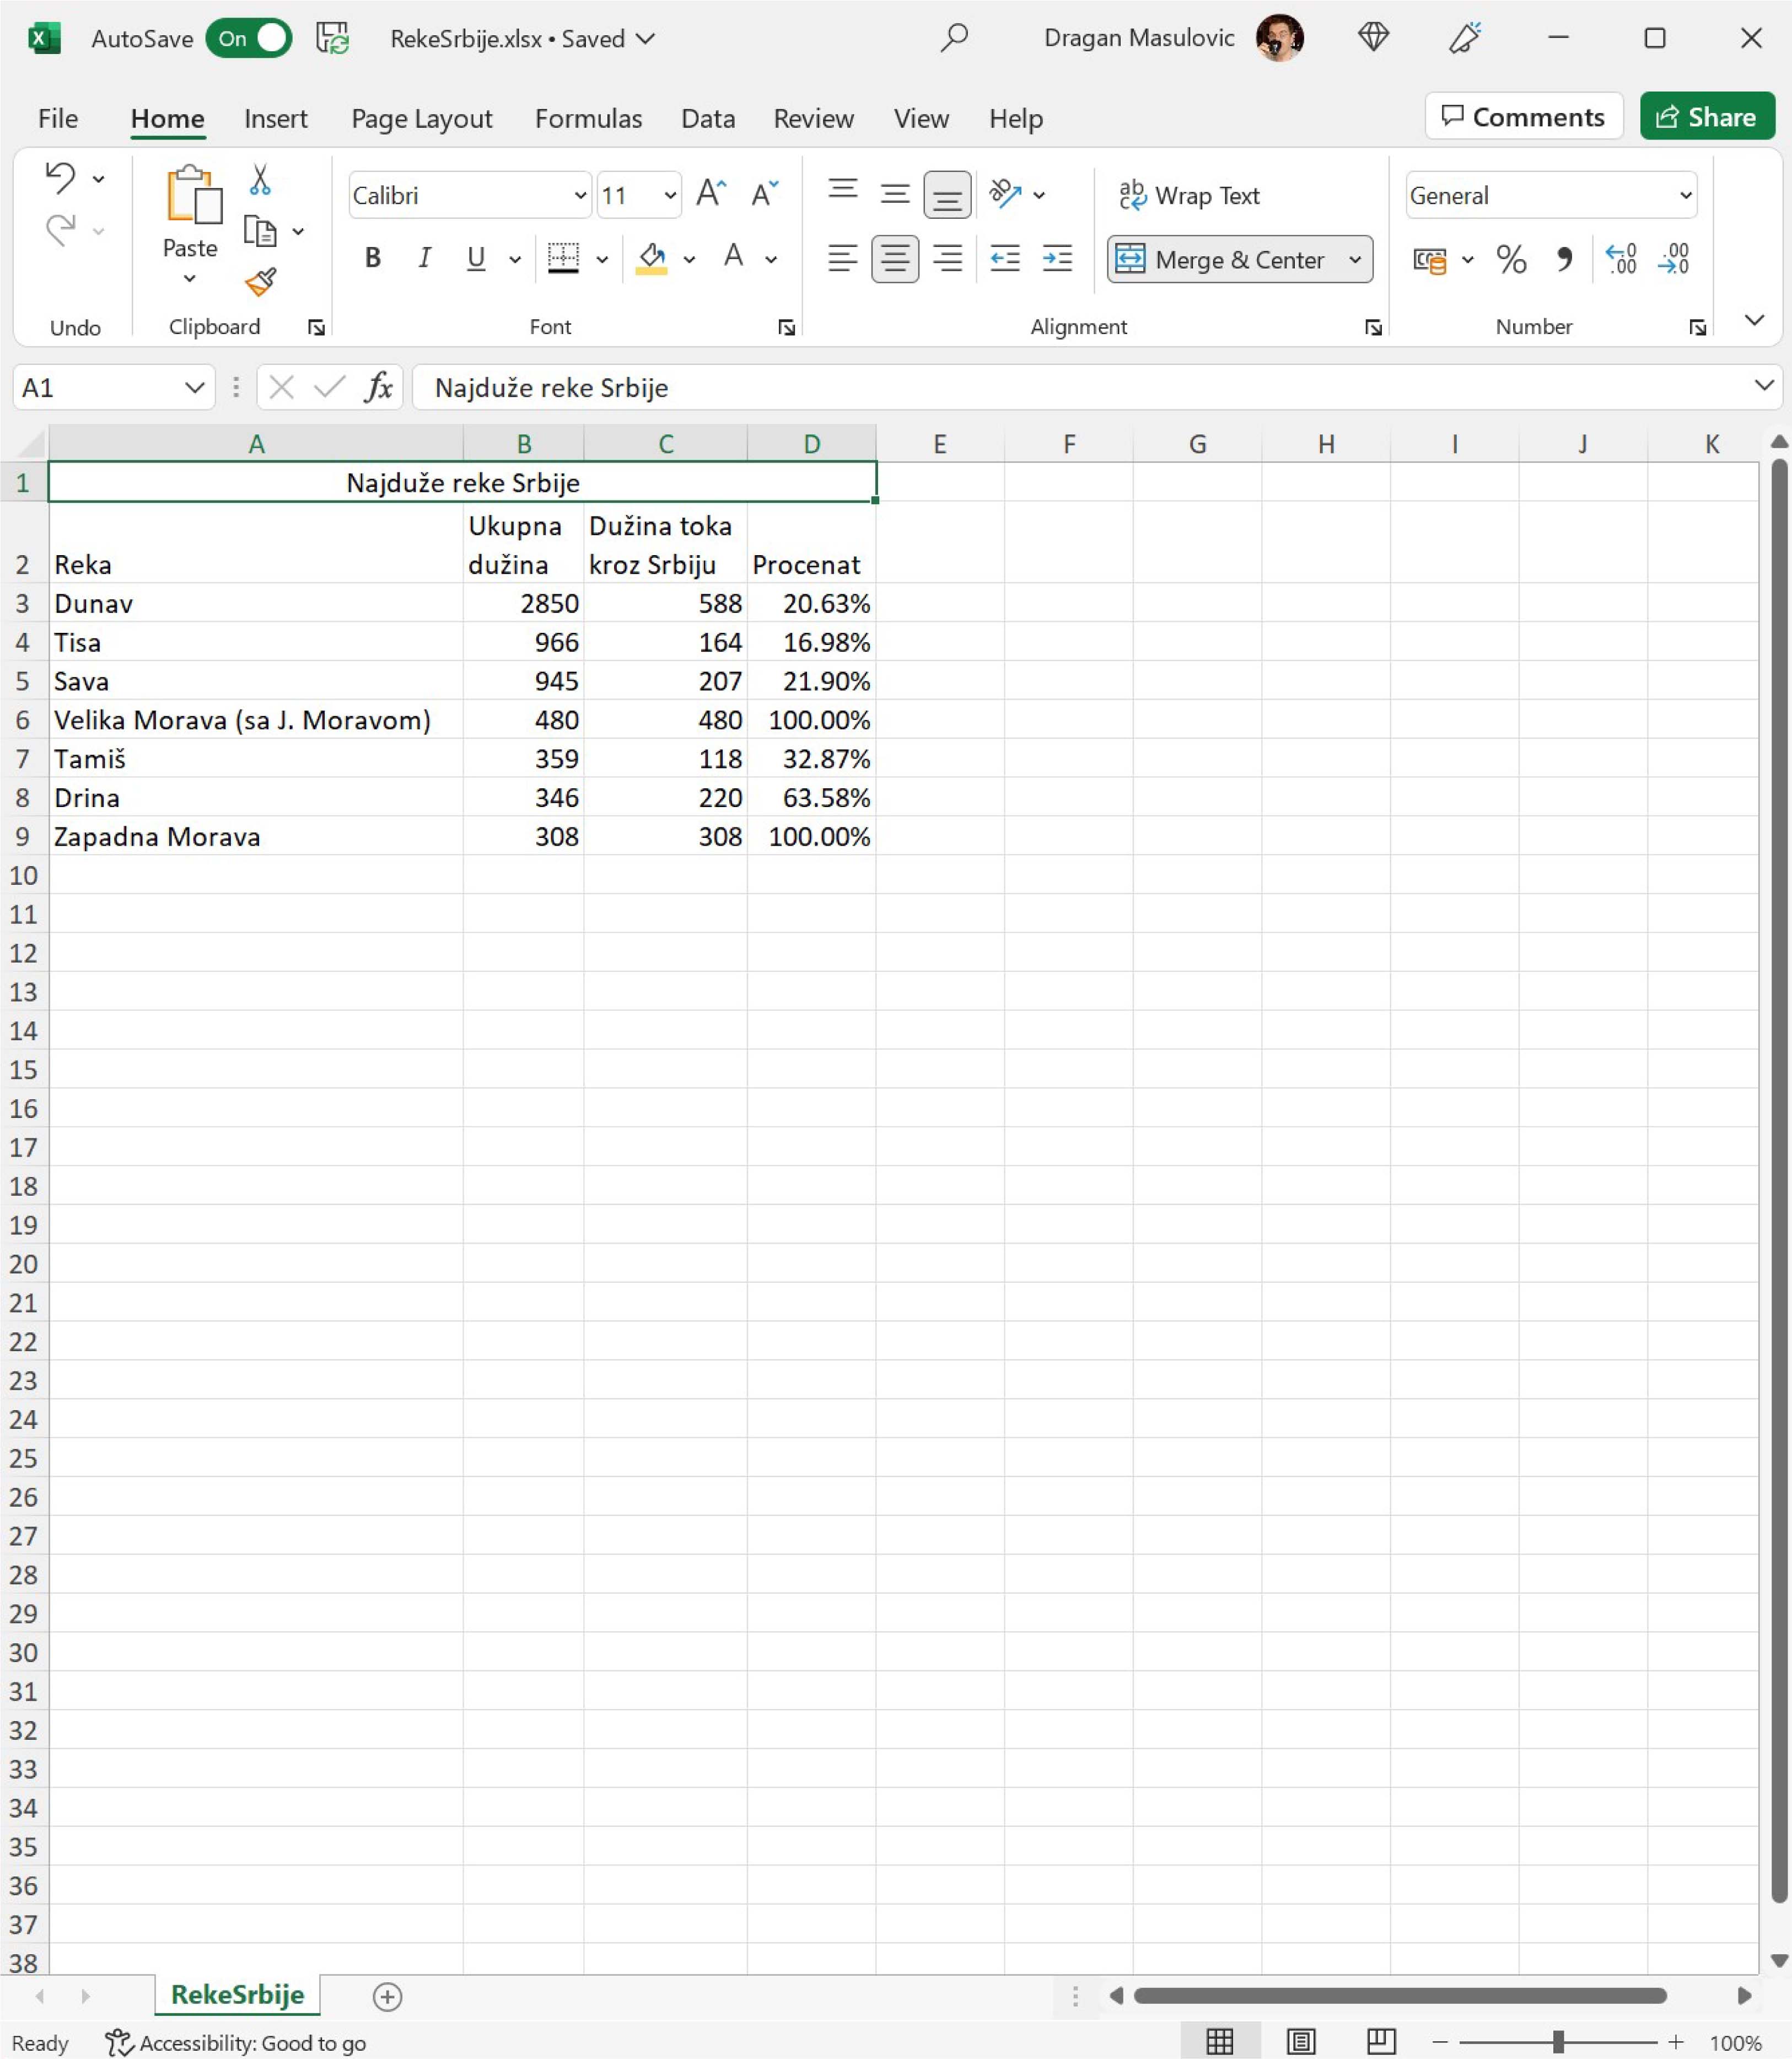The height and width of the screenshot is (2059, 1792).
Task: Apply Percent Style number format
Action: [1510, 260]
